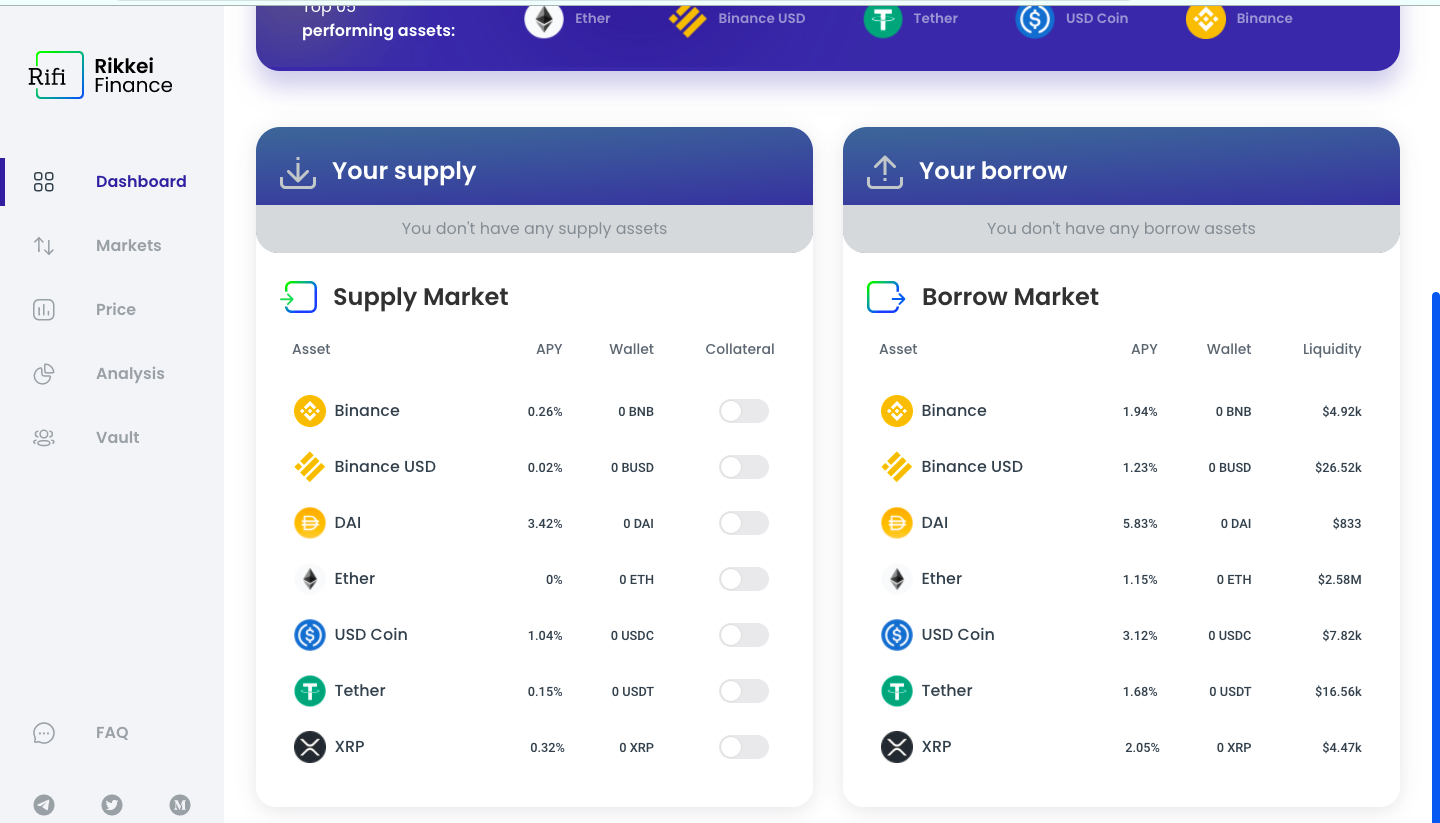
Task: Open the Twitter social icon
Action: (112, 804)
